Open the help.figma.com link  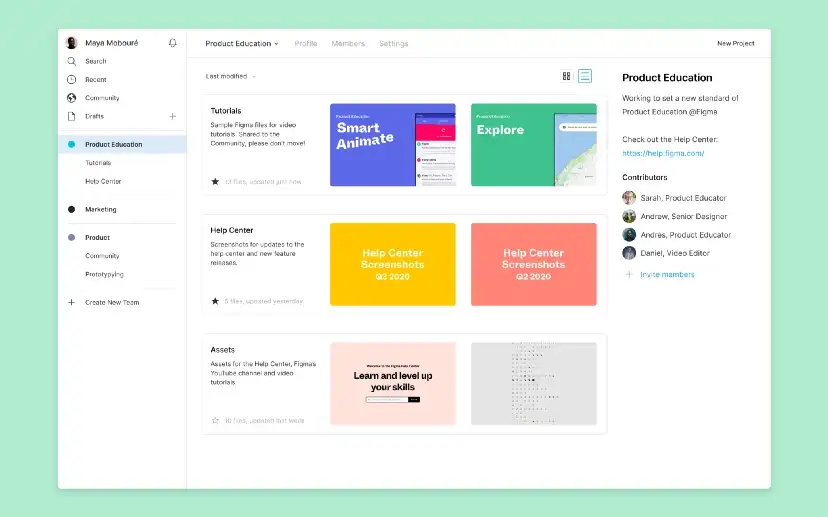pos(663,153)
